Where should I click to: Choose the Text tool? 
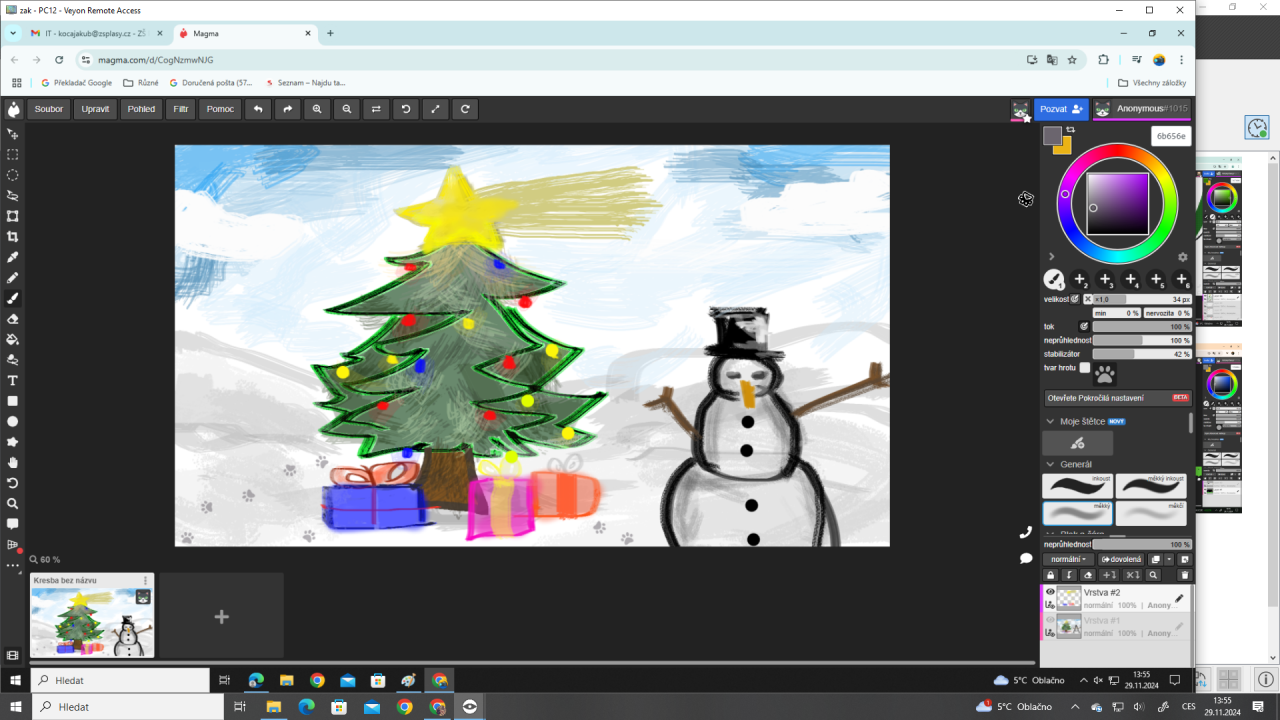(x=13, y=380)
